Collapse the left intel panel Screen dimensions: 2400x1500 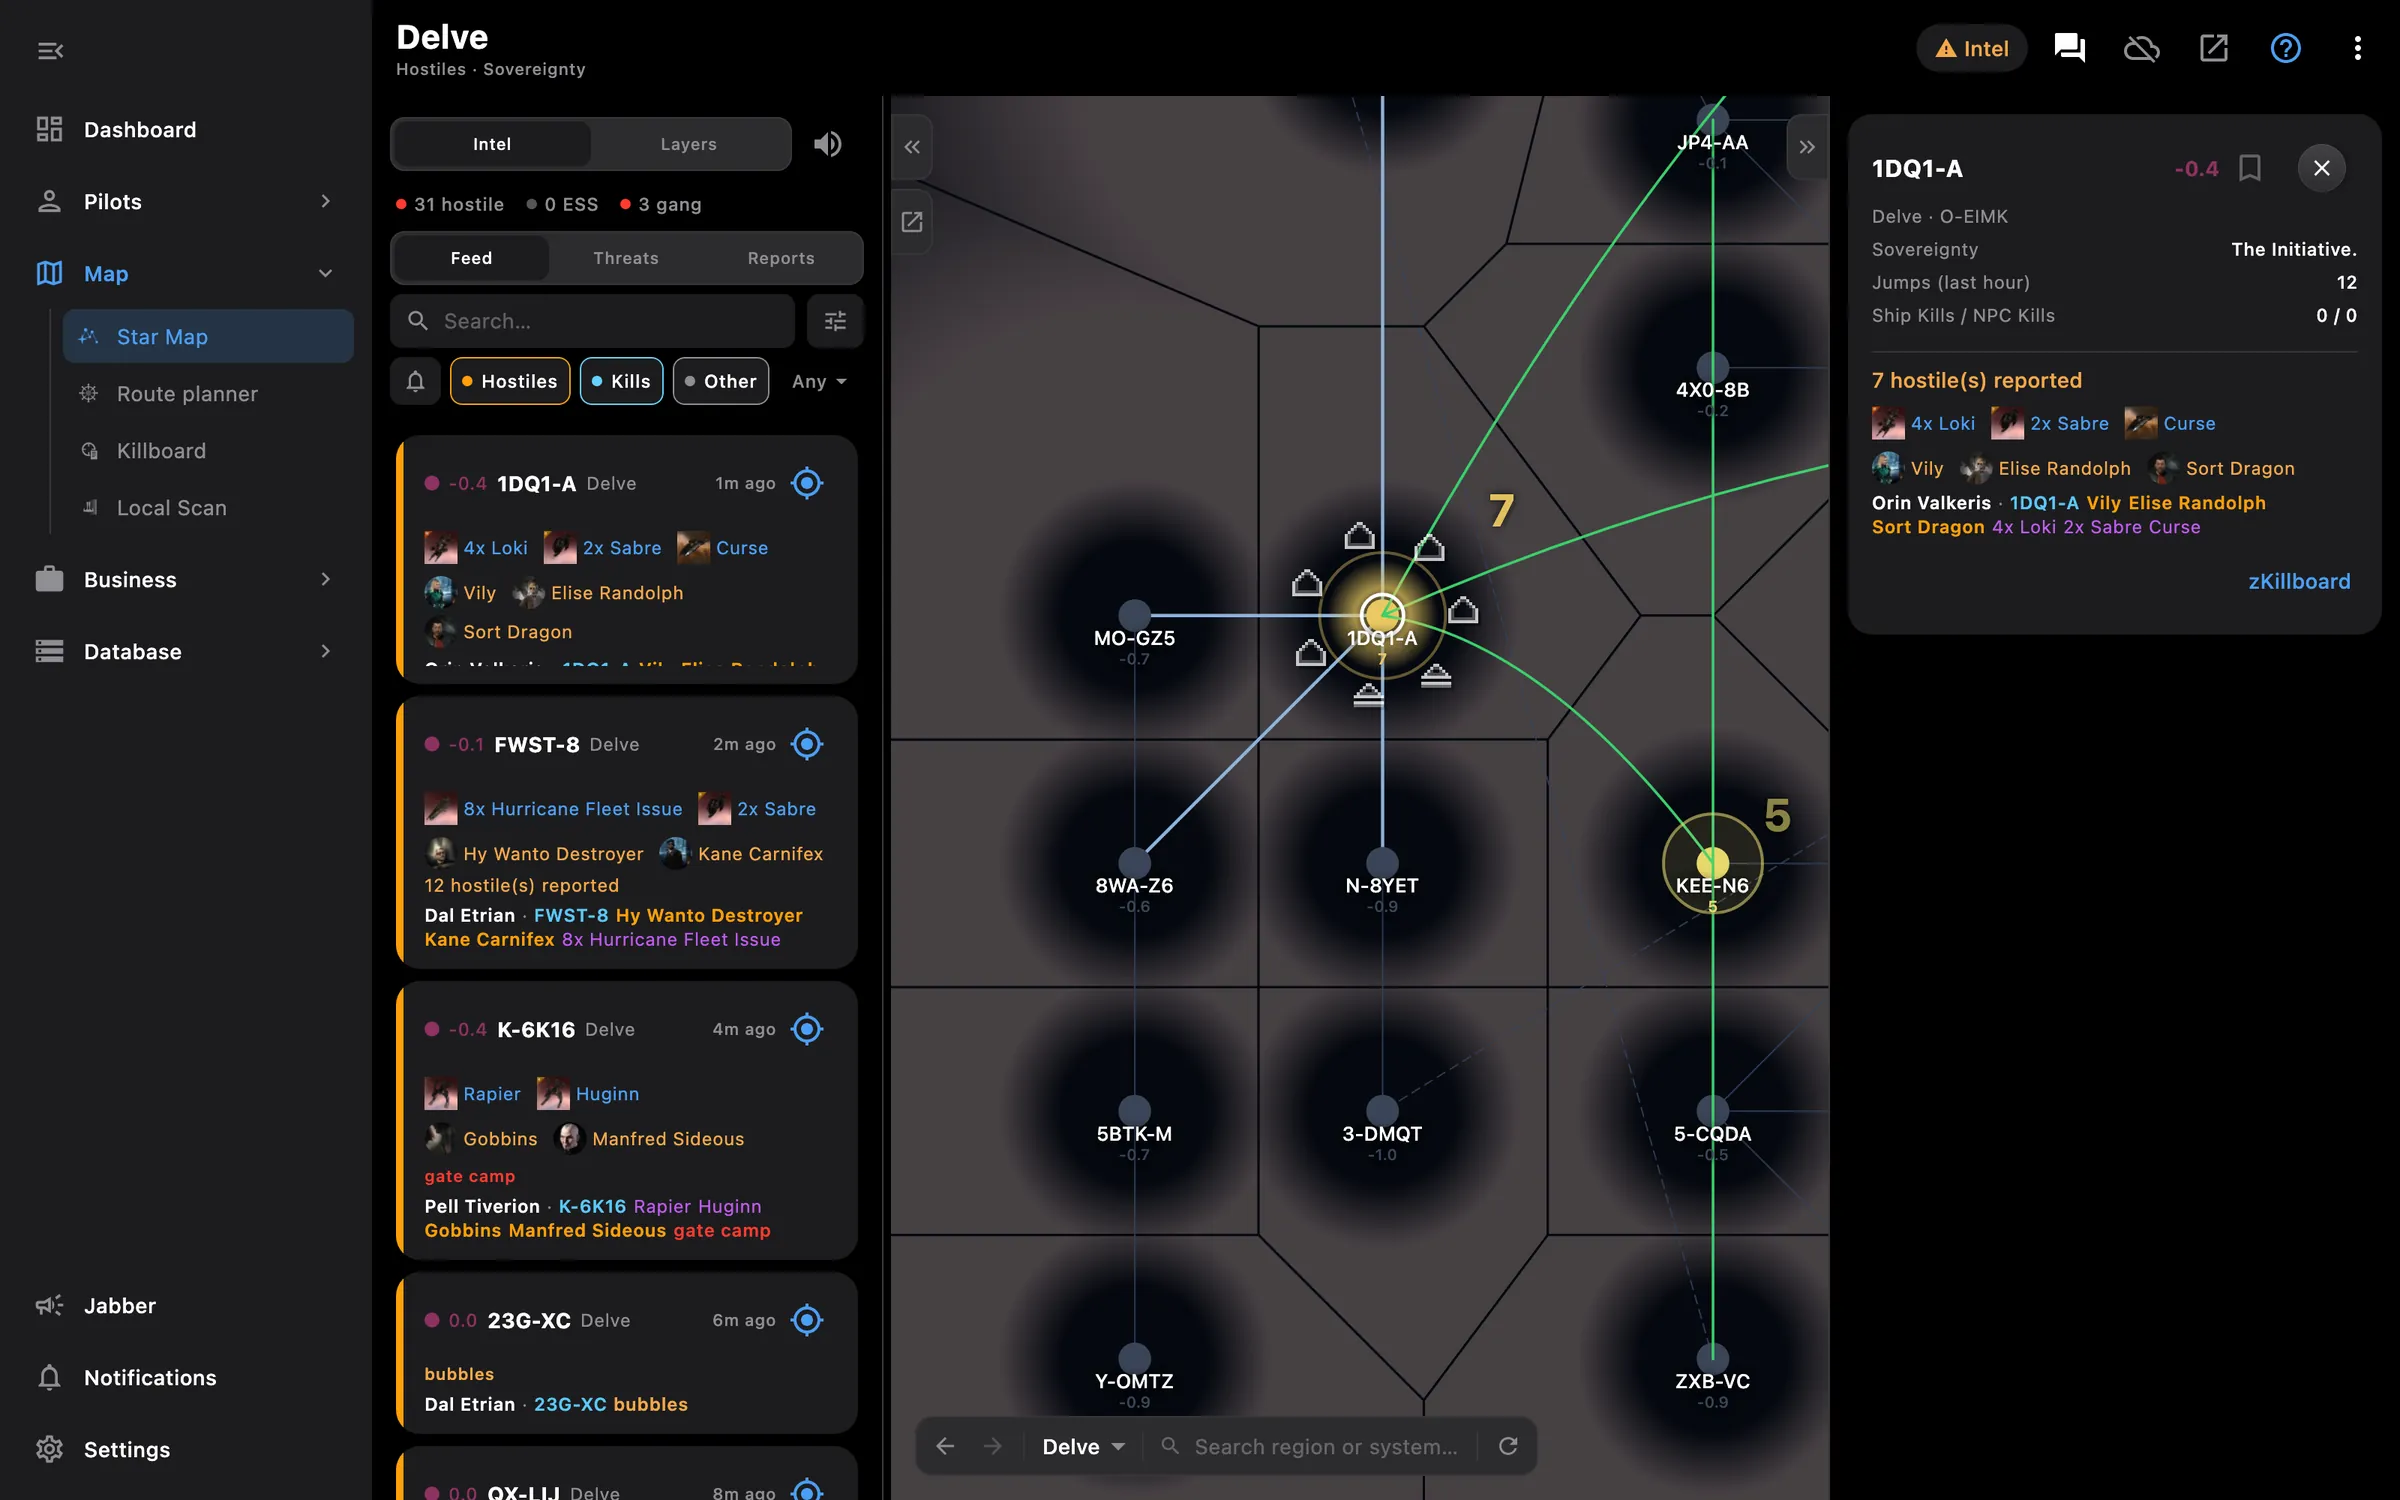(912, 147)
